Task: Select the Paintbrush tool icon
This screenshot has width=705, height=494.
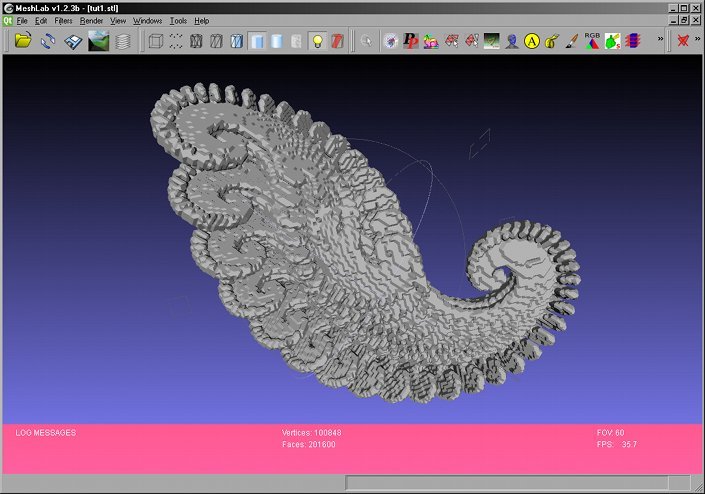Action: [x=570, y=41]
